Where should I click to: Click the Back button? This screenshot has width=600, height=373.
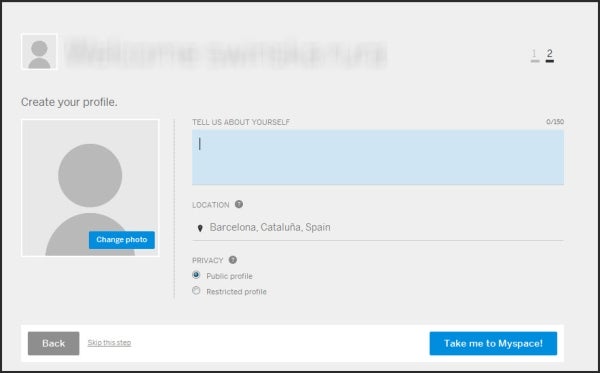coord(54,343)
